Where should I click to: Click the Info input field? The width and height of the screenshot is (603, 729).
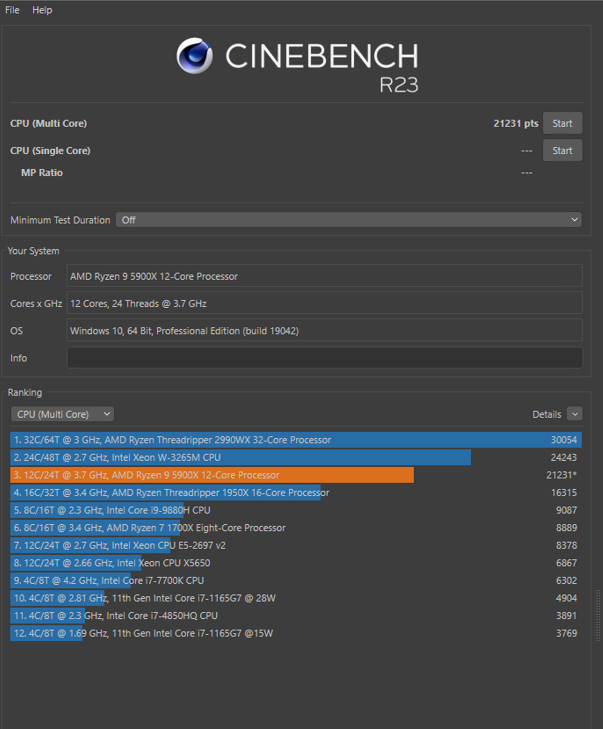325,358
